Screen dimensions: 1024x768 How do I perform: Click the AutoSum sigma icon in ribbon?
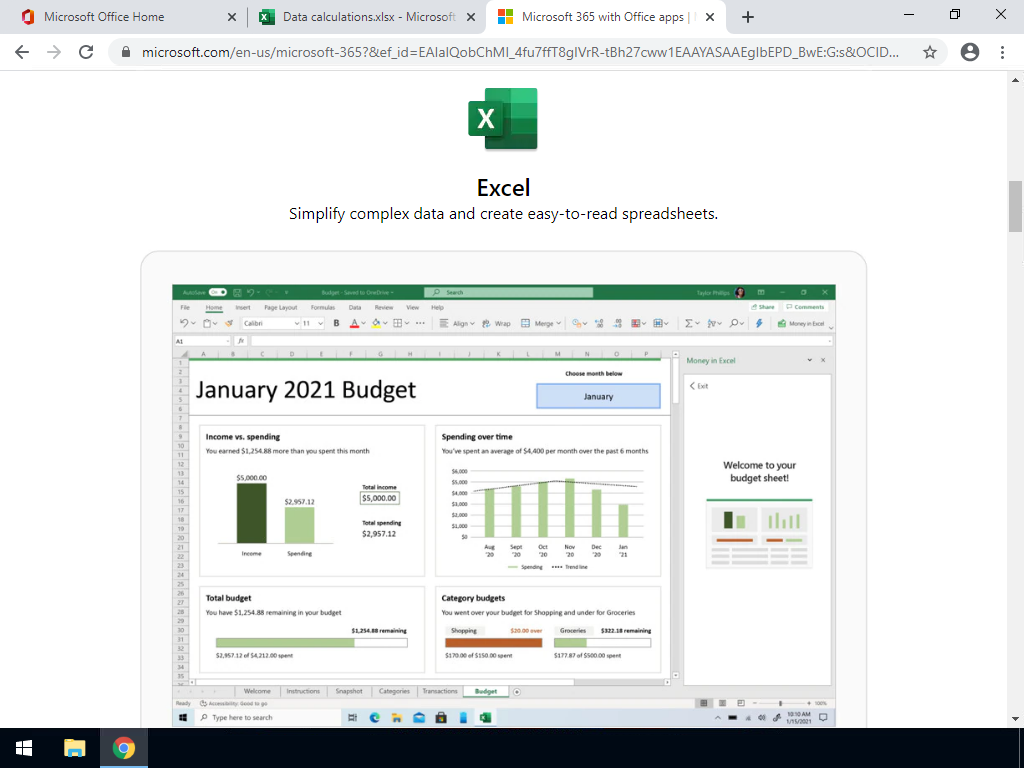[x=688, y=323]
